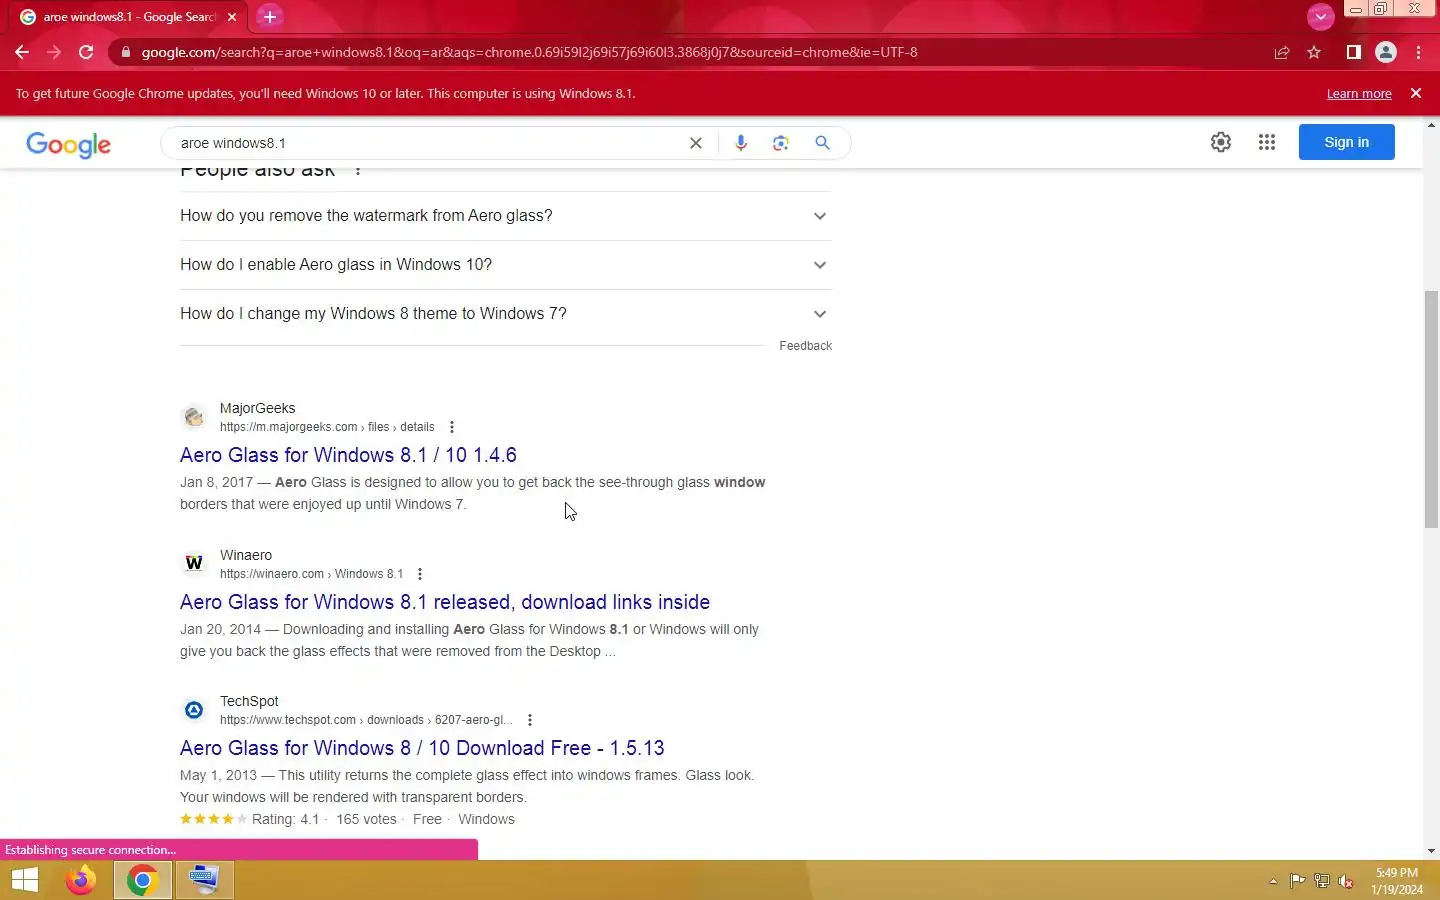Click the '165 votes' text

pyautogui.click(x=366, y=819)
